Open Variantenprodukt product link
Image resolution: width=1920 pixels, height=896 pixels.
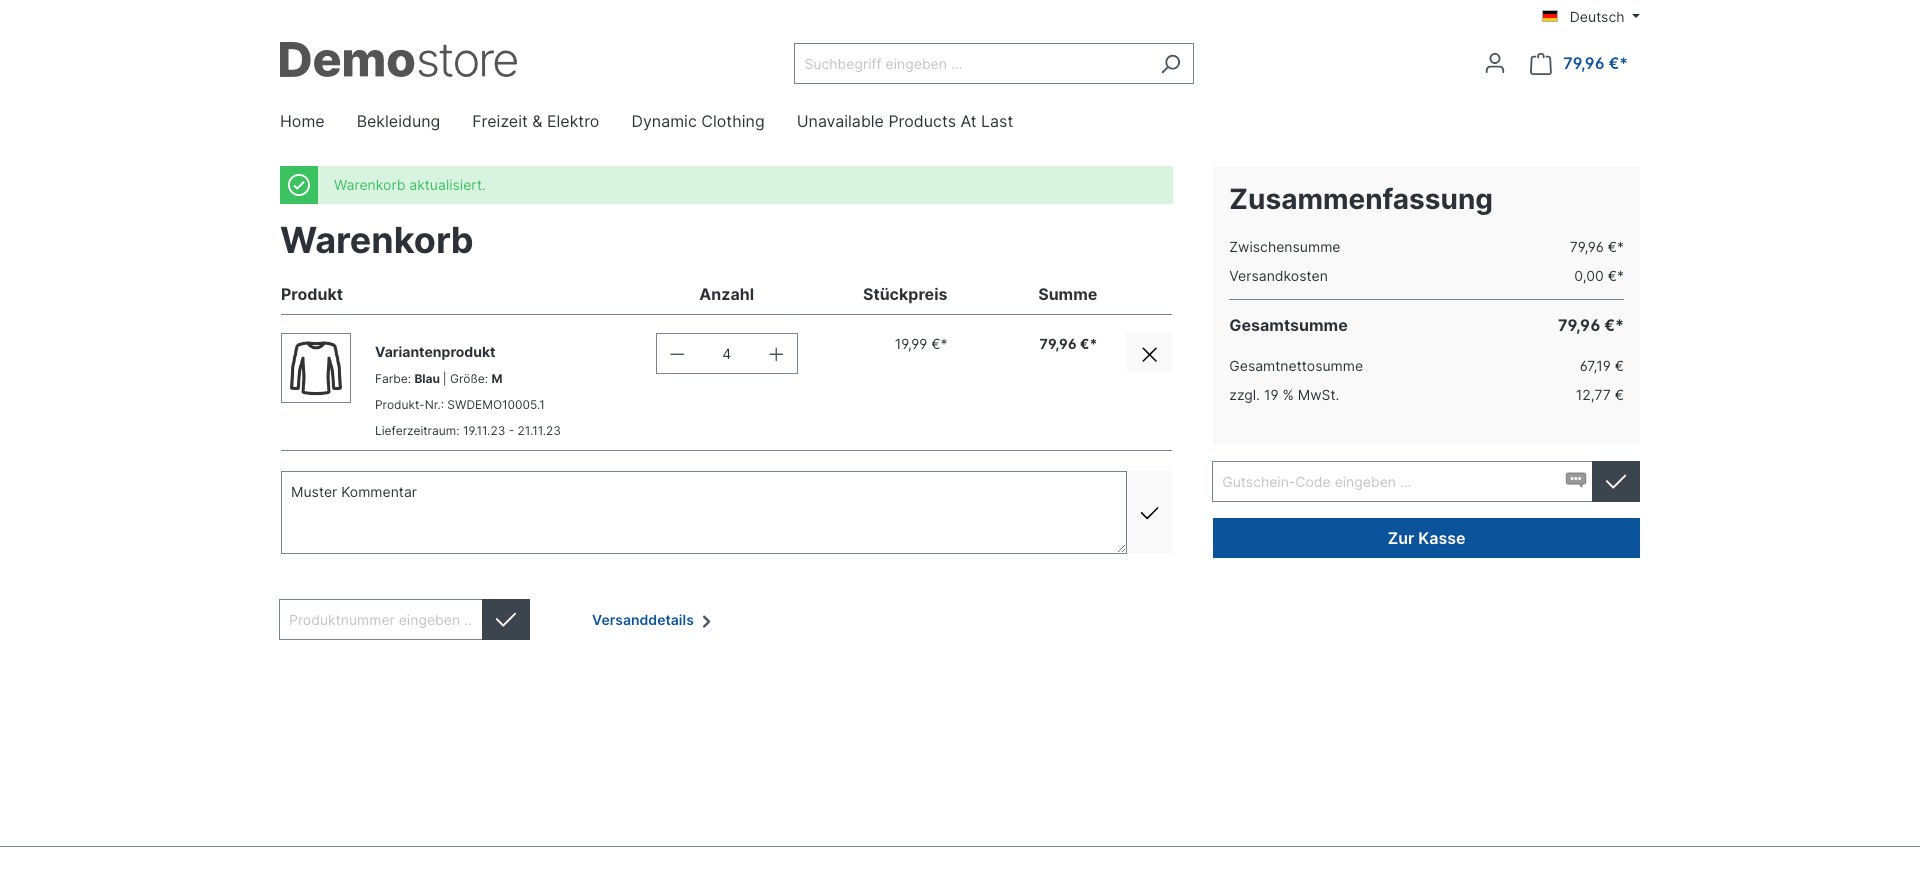tap(435, 352)
